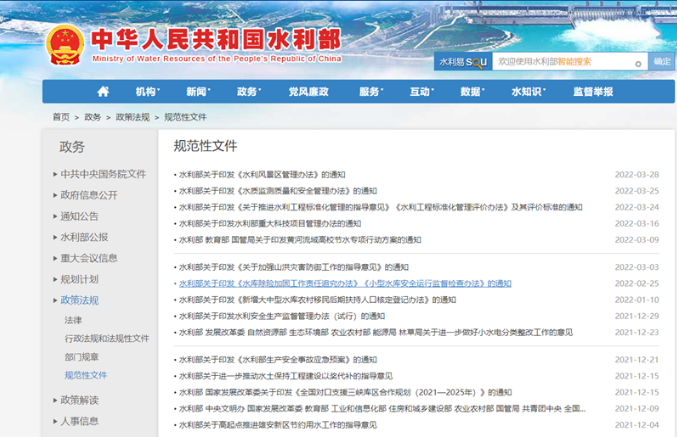Open the 政务 navigation menu
677x438 pixels.
249,92
